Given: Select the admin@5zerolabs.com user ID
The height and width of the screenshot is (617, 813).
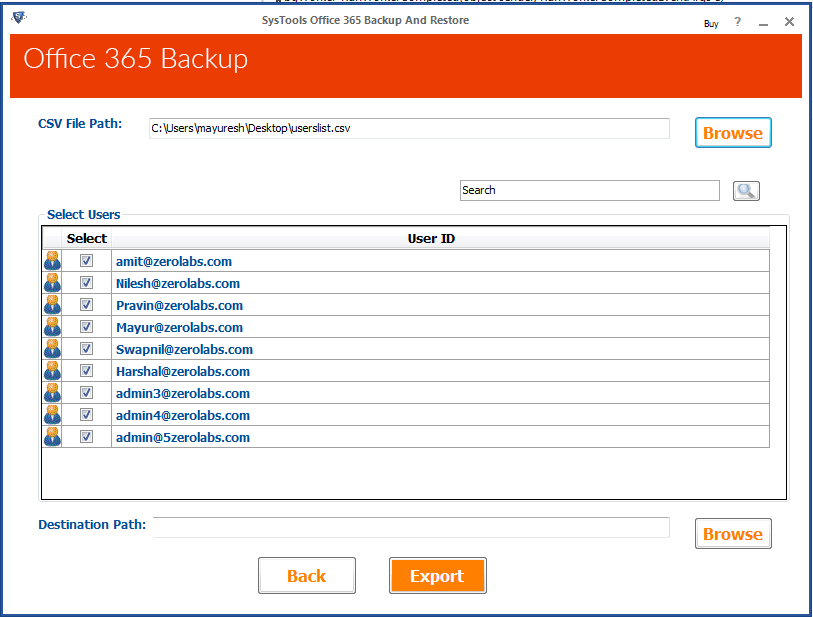Looking at the screenshot, I should coord(183,438).
